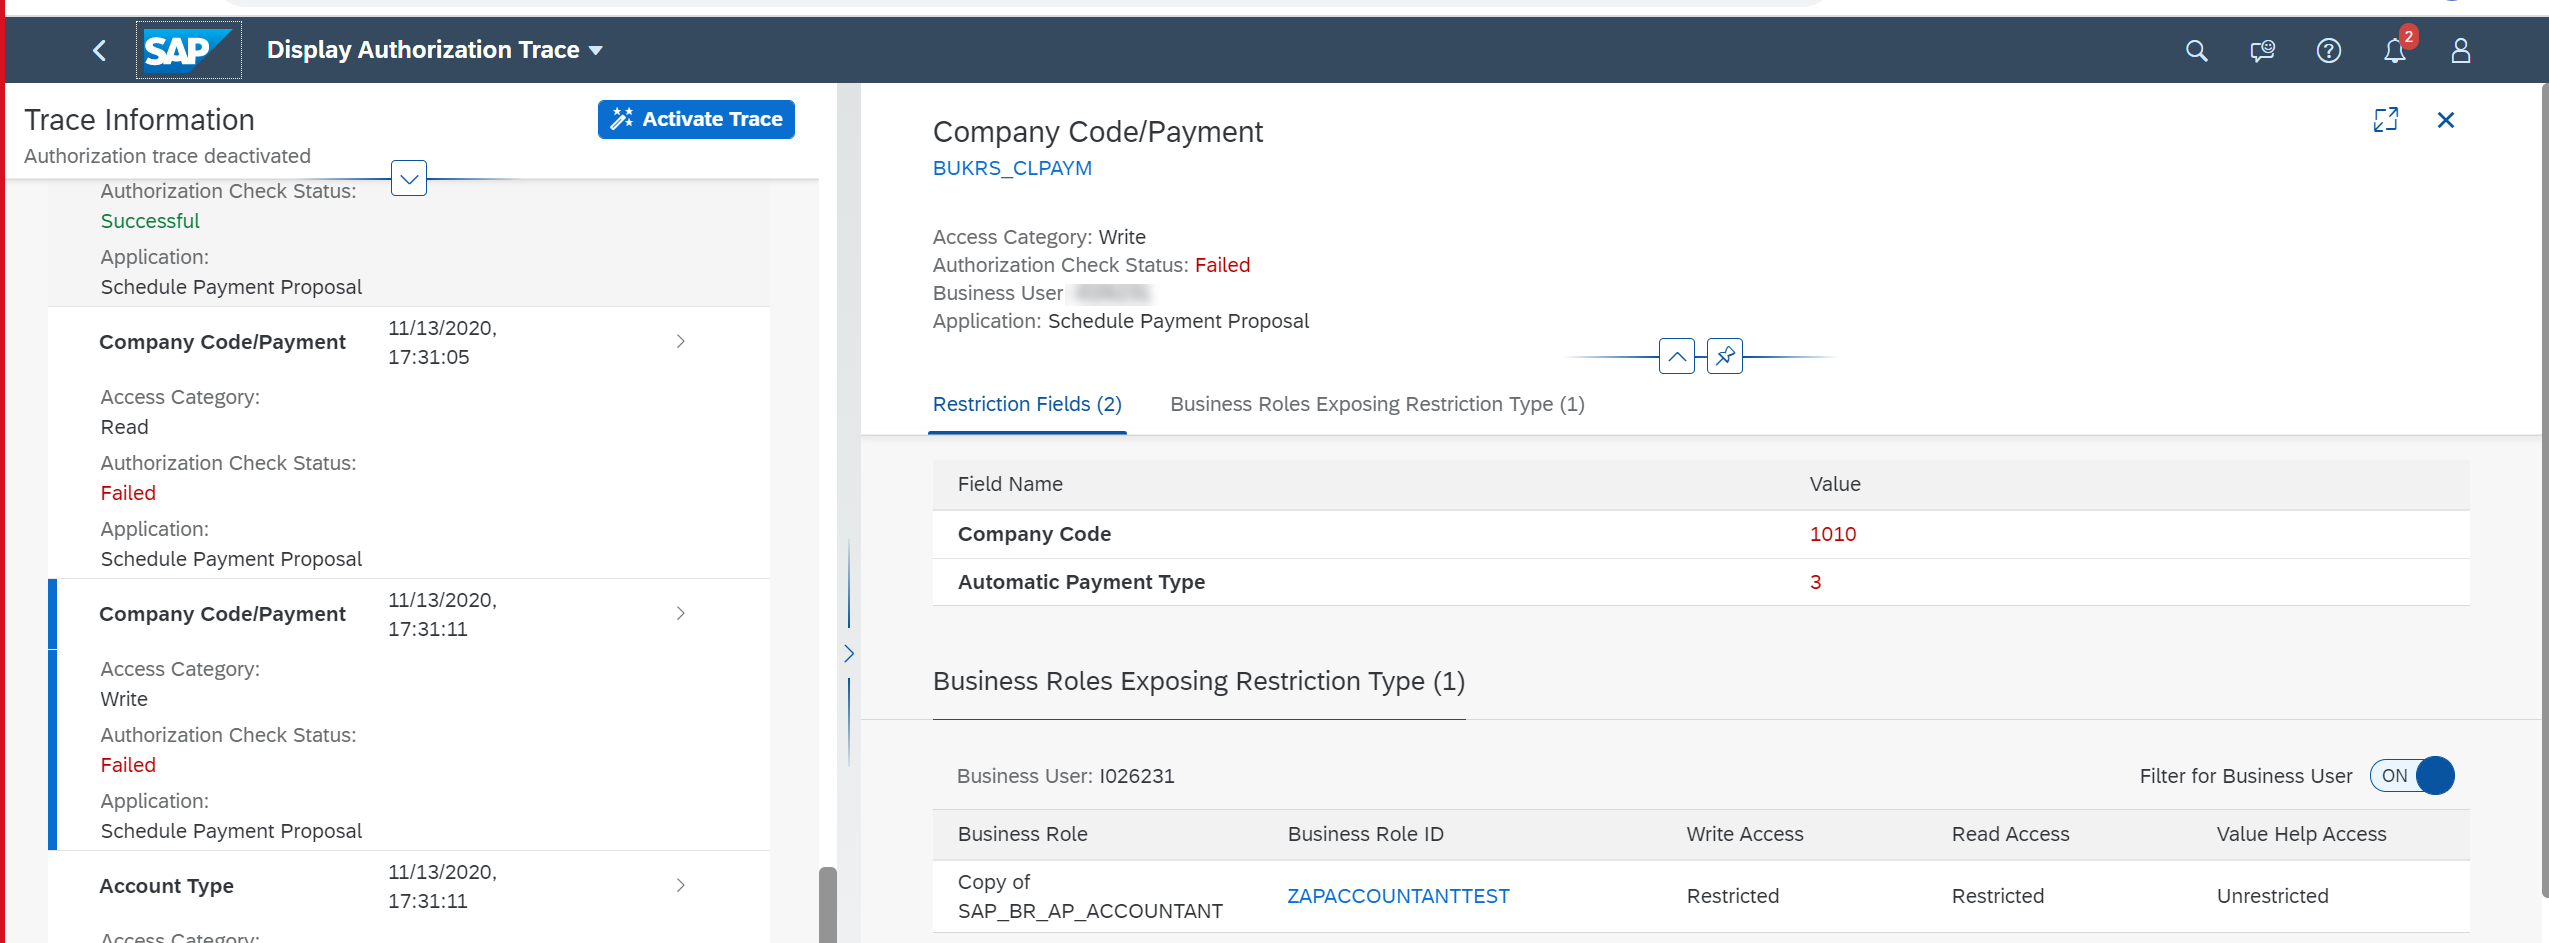
Task: Click the Business Role ID column header
Action: pyautogui.click(x=1365, y=834)
